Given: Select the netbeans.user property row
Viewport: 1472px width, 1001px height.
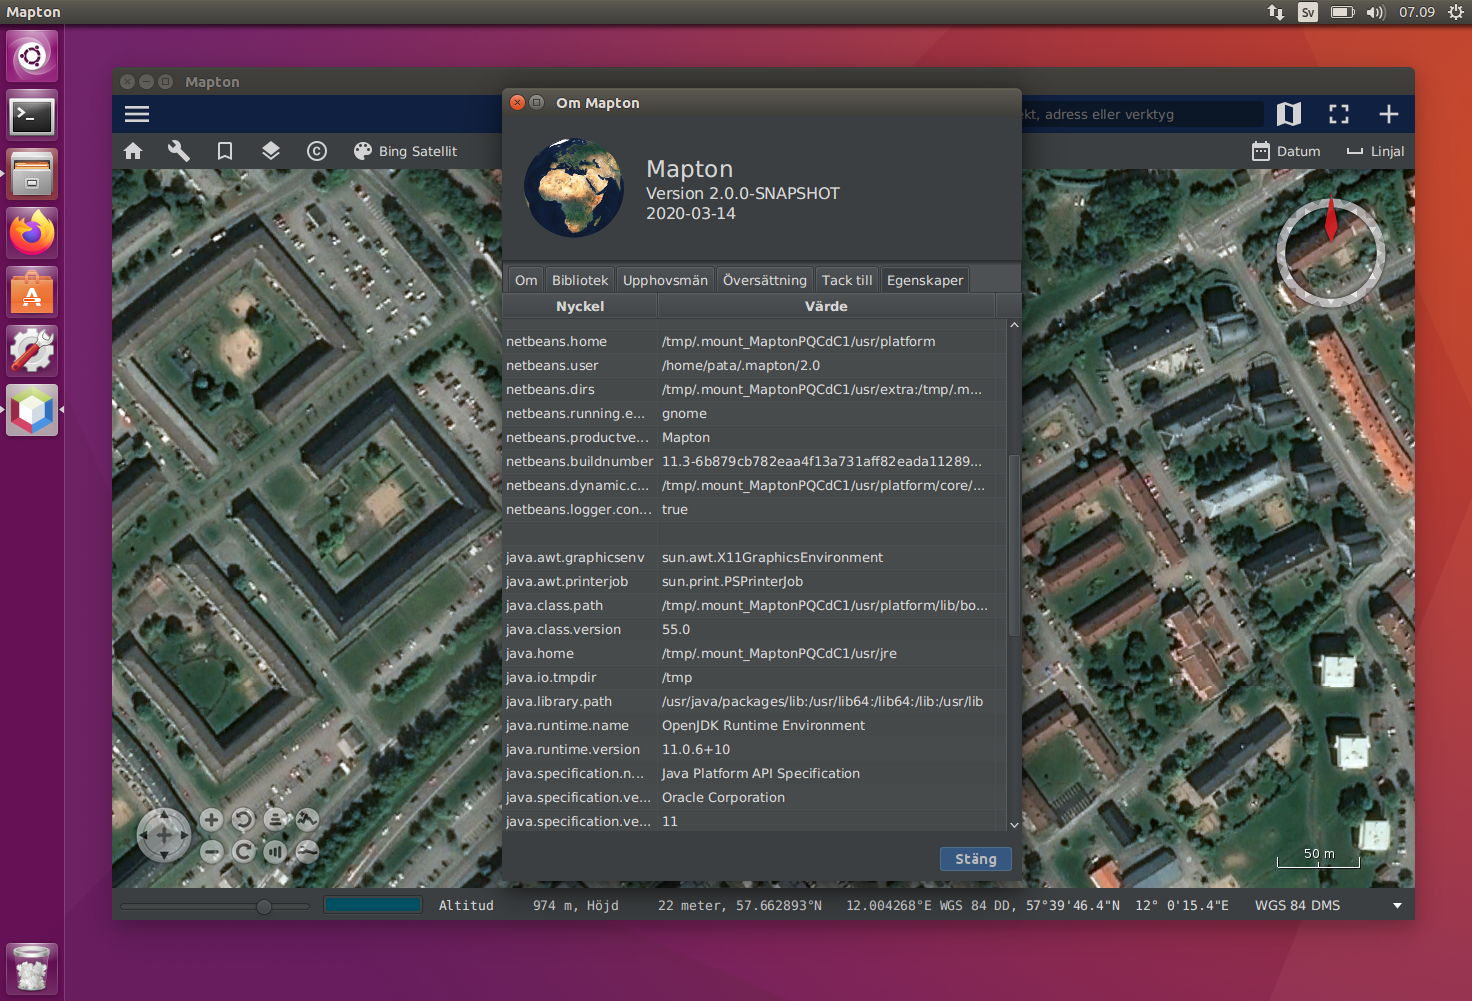Looking at the screenshot, I should click(754, 365).
